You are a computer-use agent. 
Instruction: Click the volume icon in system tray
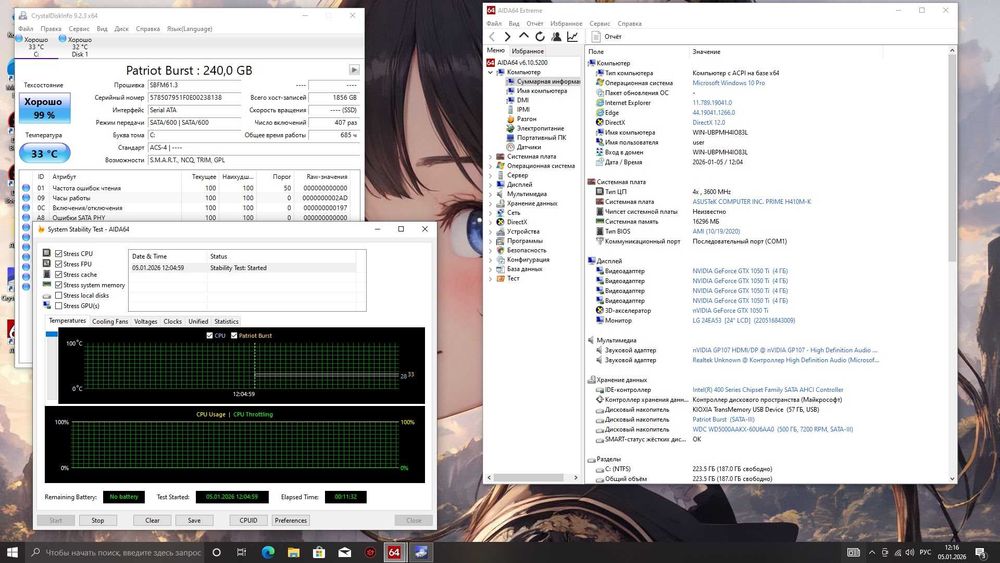(909, 552)
